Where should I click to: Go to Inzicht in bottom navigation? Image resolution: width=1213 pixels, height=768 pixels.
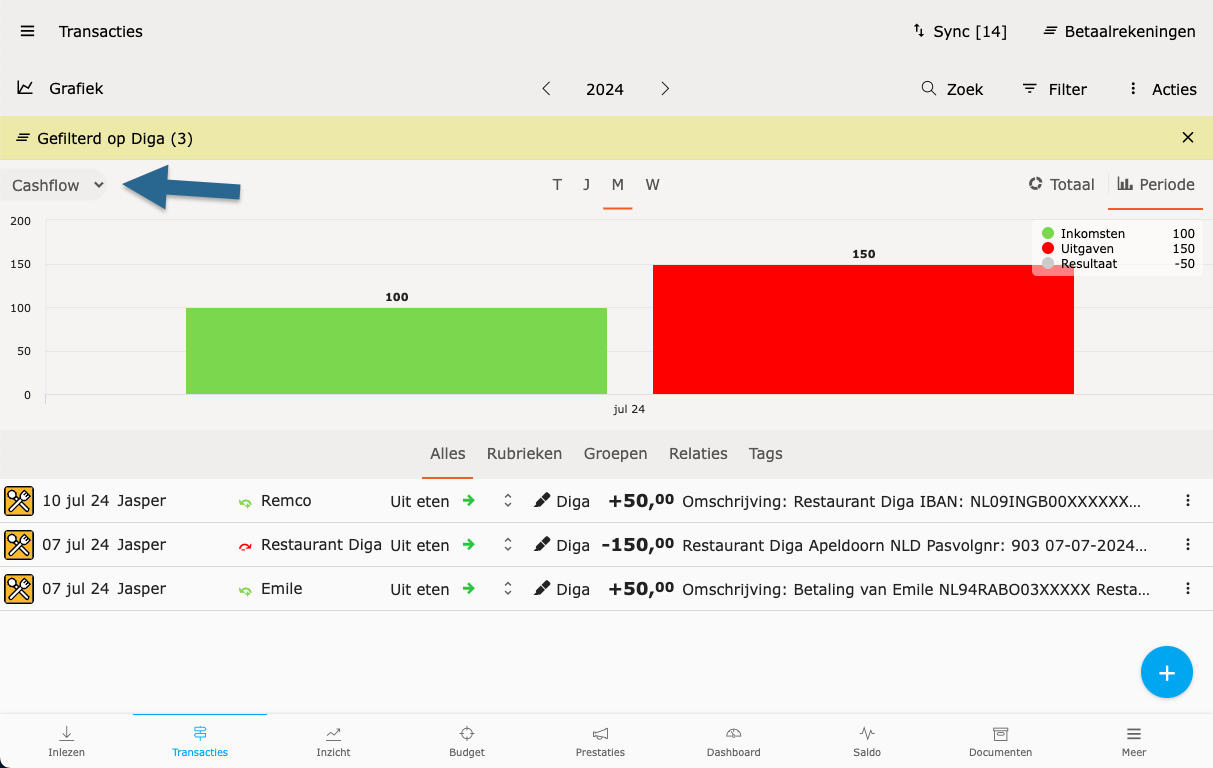(x=333, y=741)
